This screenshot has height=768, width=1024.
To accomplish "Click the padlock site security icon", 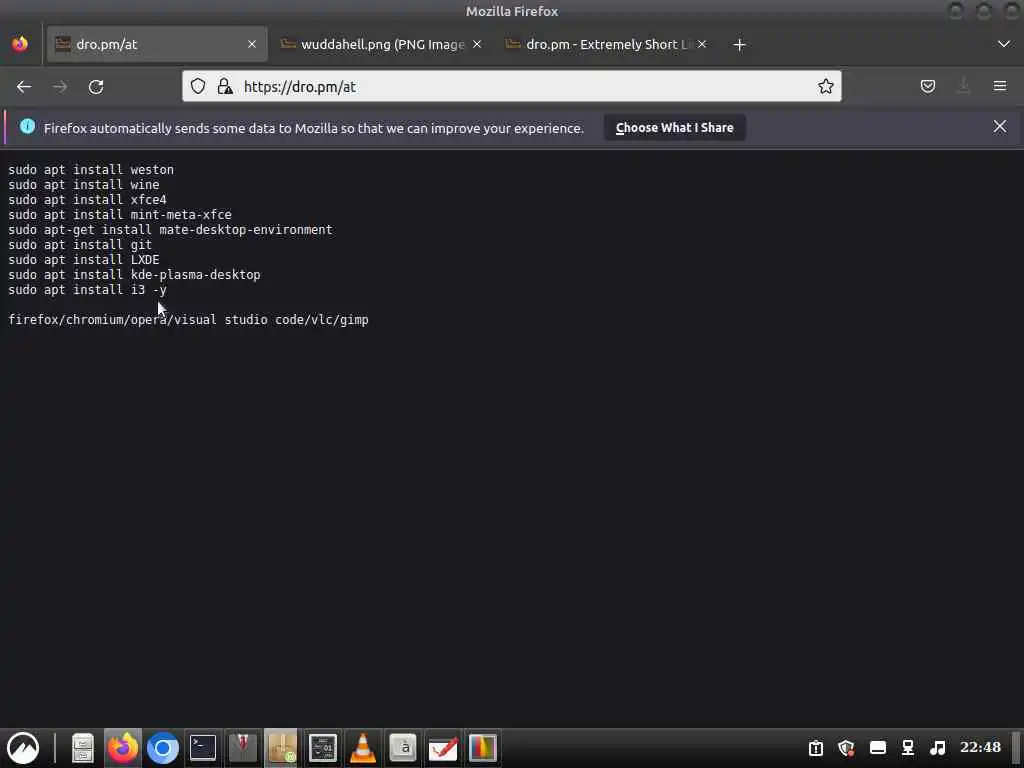I will (x=225, y=86).
